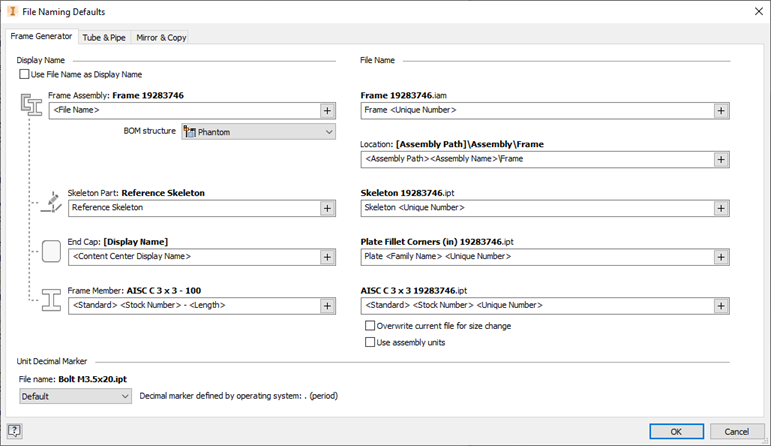
Task: Enable Use File Name as Display Name
Action: click(x=25, y=74)
